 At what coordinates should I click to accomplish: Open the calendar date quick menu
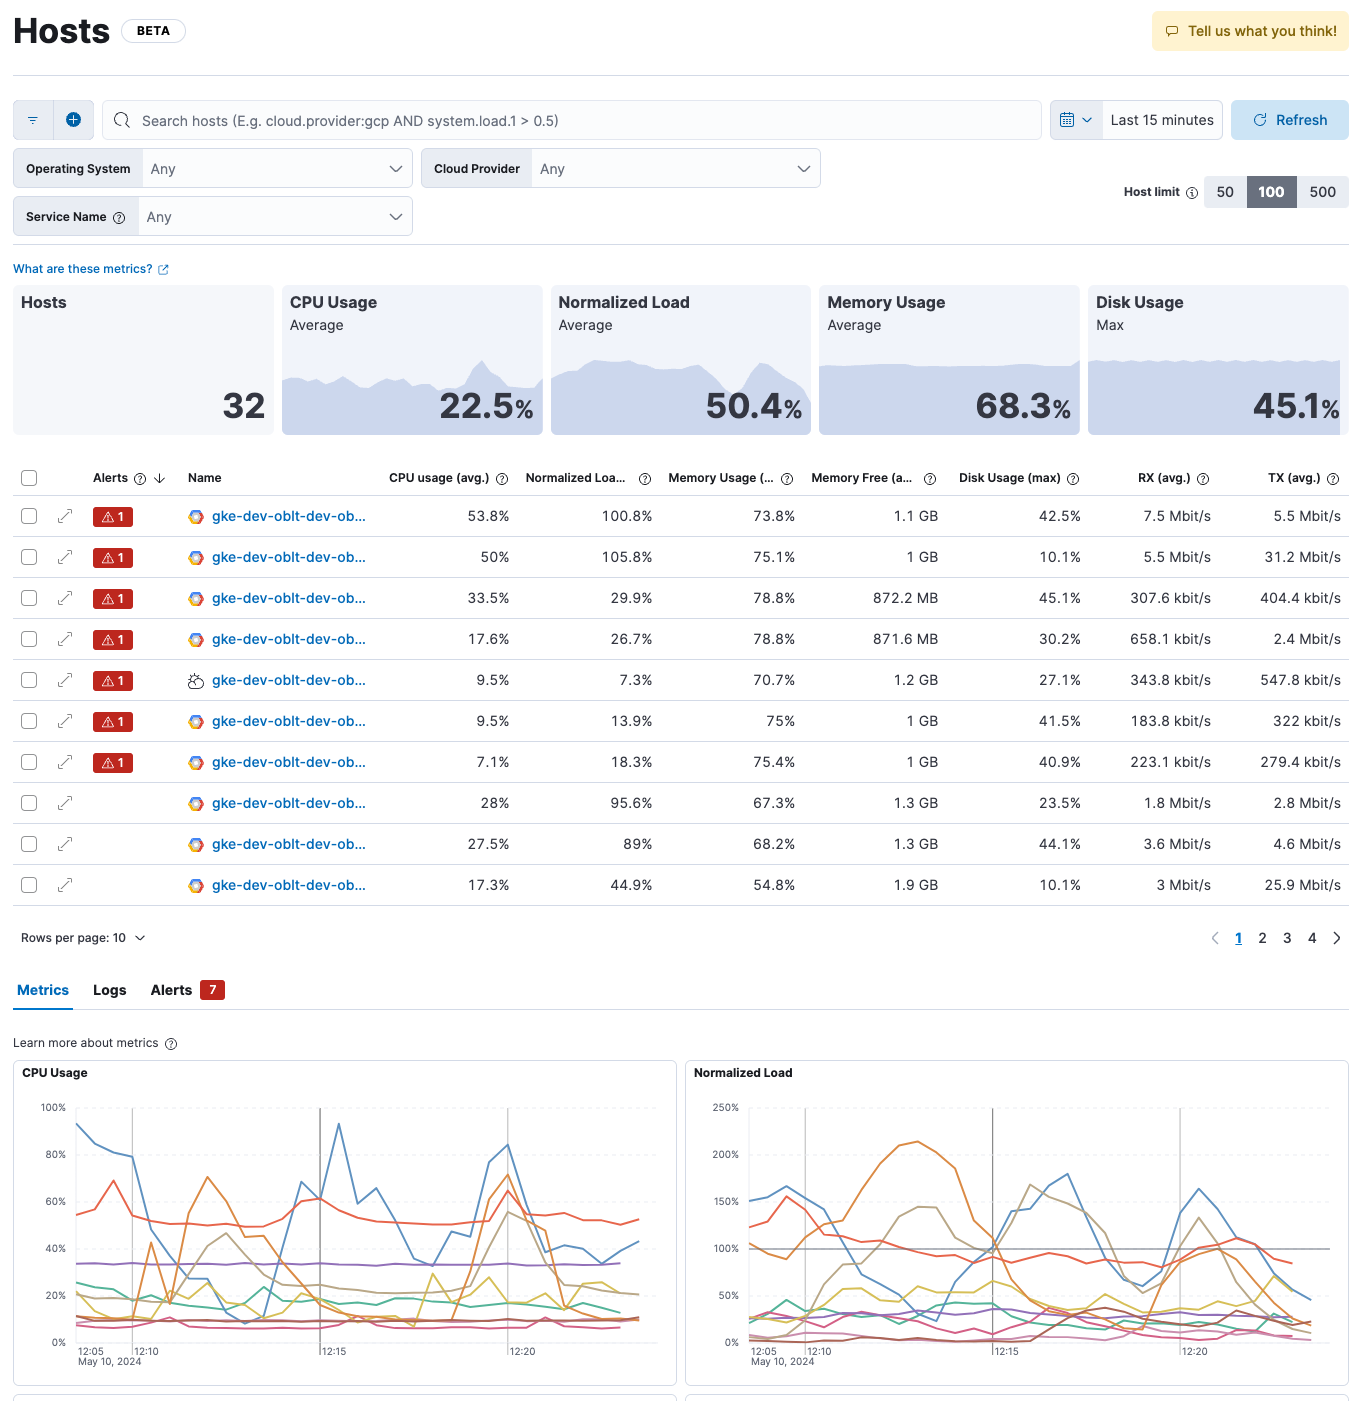pyautogui.click(x=1076, y=120)
